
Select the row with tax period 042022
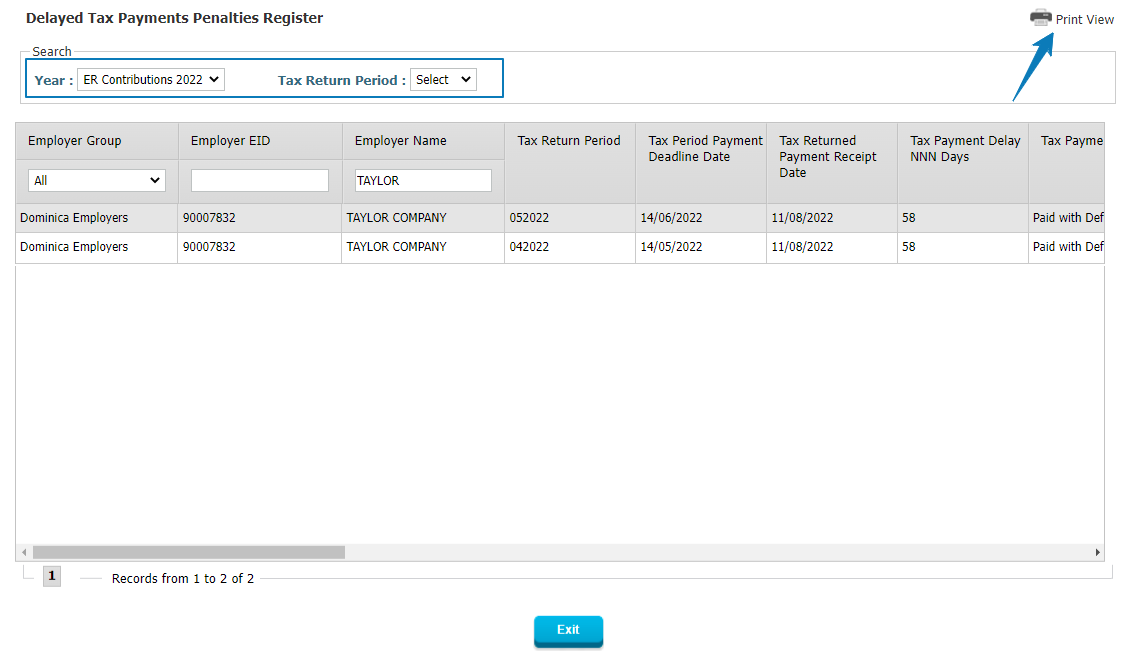pyautogui.click(x=529, y=247)
